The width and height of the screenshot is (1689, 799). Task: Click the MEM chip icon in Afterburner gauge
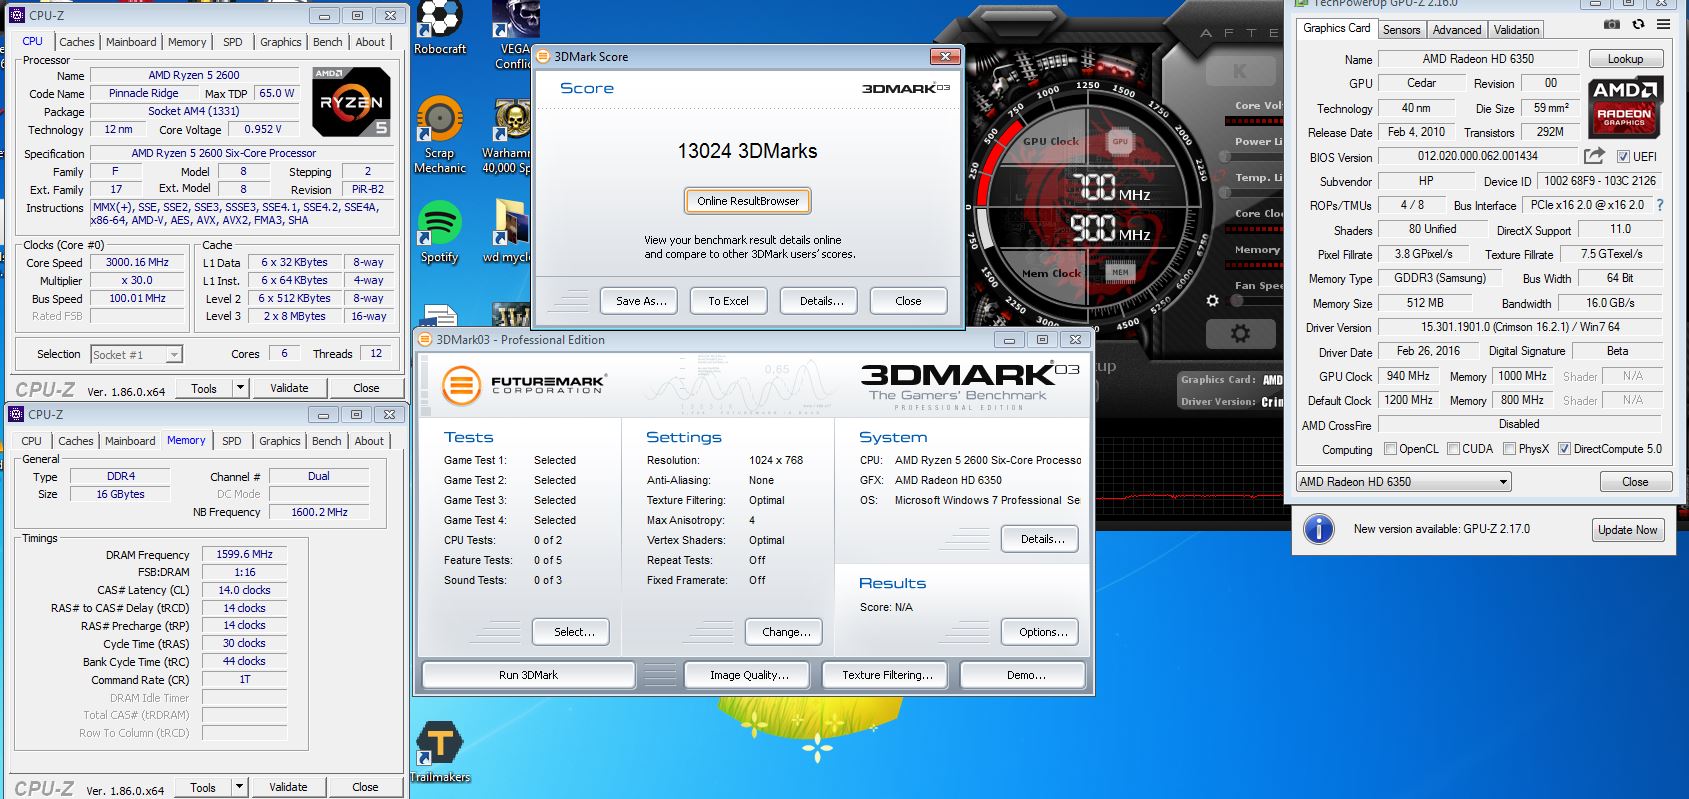click(1120, 272)
